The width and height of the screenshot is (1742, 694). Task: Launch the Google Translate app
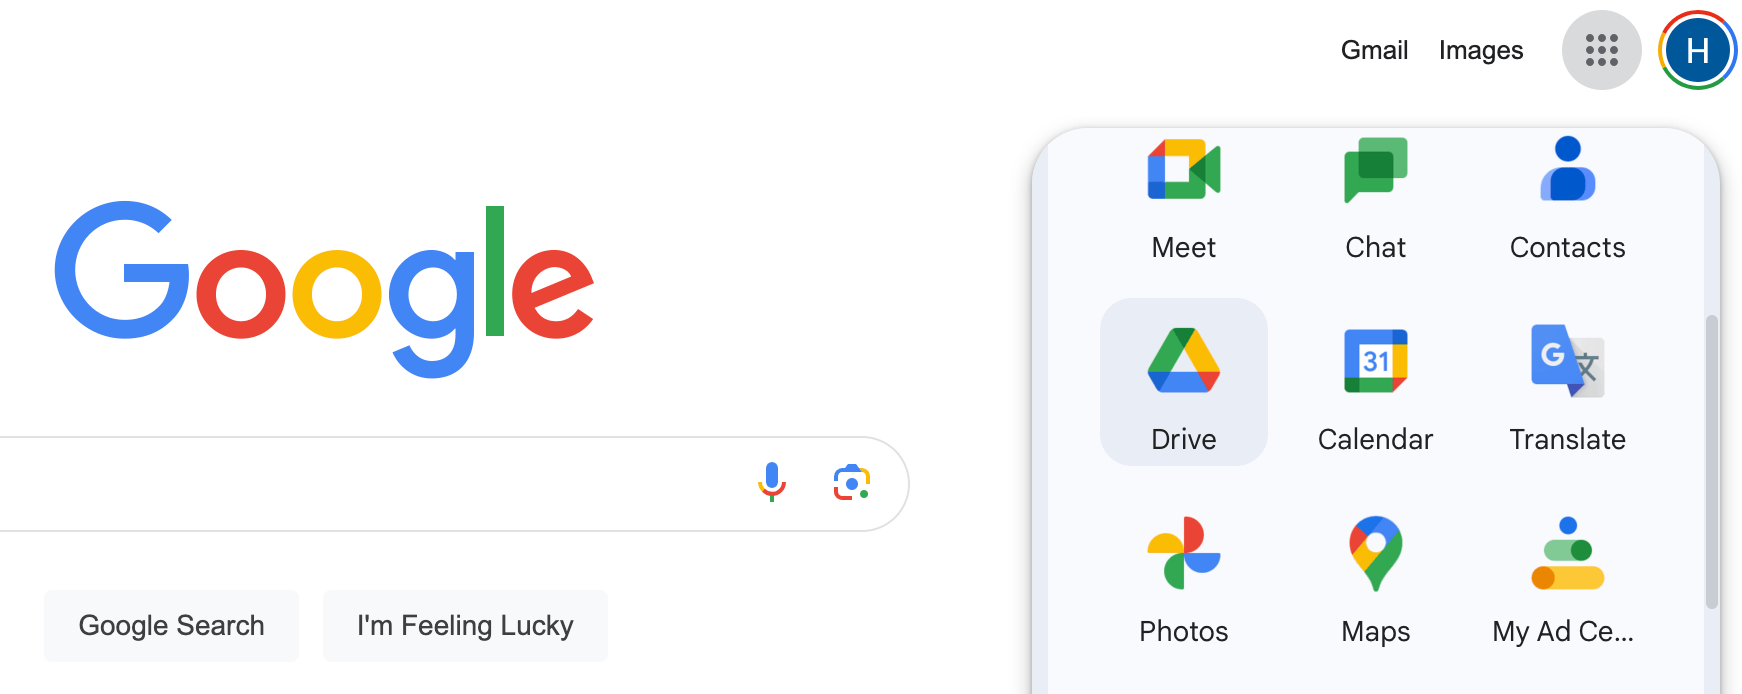click(x=1567, y=382)
